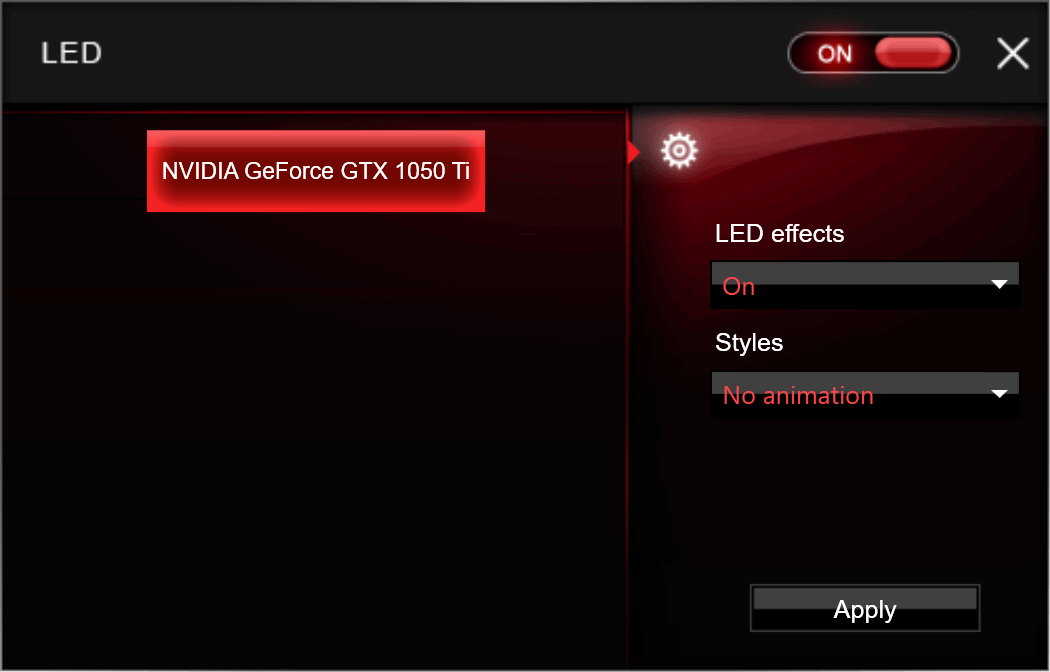Open the gear settings icon
Viewport: 1050px width, 672px height.
click(x=679, y=151)
